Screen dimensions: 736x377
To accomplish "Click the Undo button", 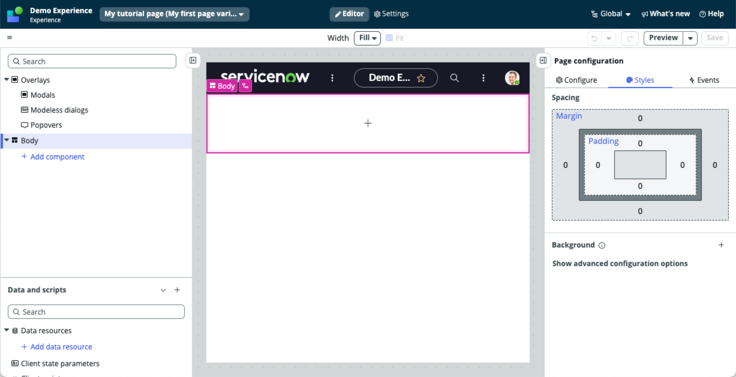I will pos(595,38).
